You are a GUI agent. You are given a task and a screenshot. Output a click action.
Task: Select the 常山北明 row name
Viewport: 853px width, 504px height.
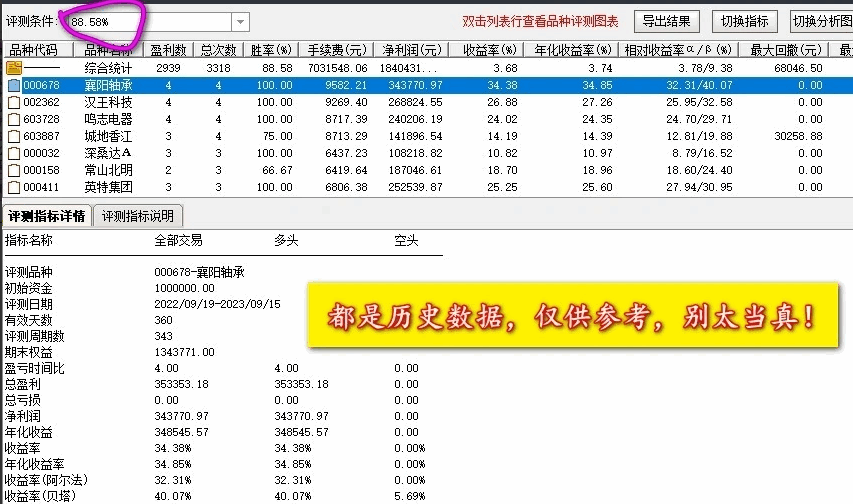[108, 170]
